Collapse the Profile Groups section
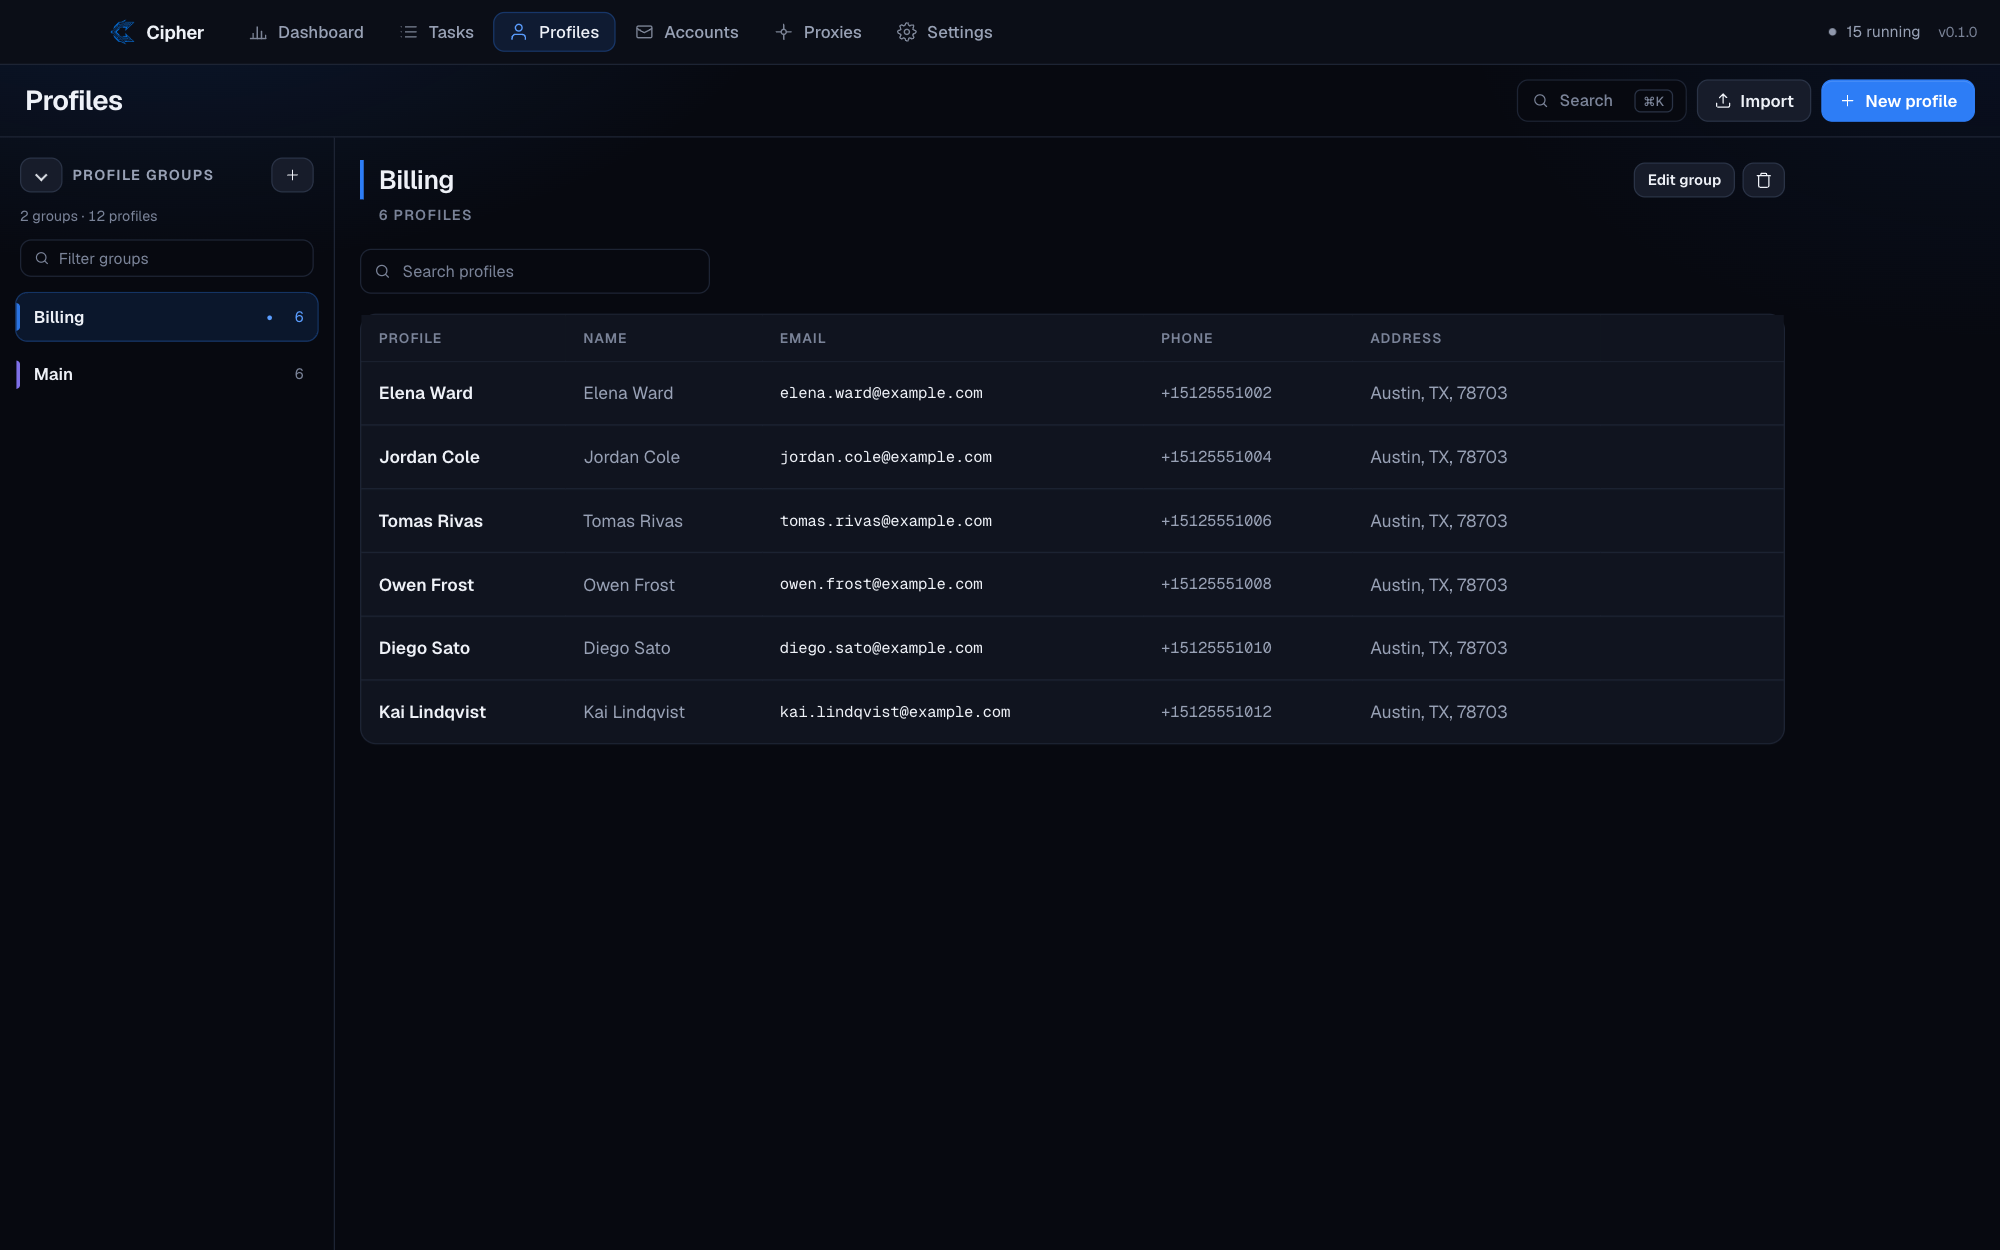Viewport: 2000px width, 1250px height. pyautogui.click(x=41, y=175)
